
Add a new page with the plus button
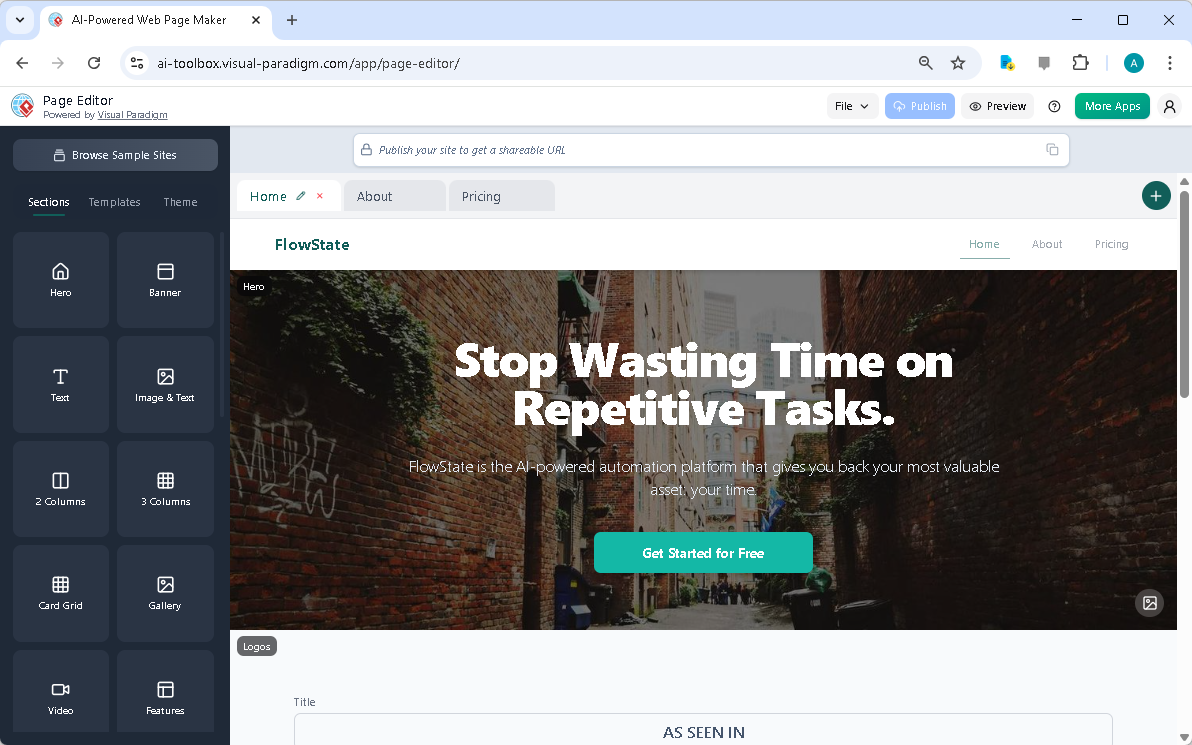(x=1156, y=196)
